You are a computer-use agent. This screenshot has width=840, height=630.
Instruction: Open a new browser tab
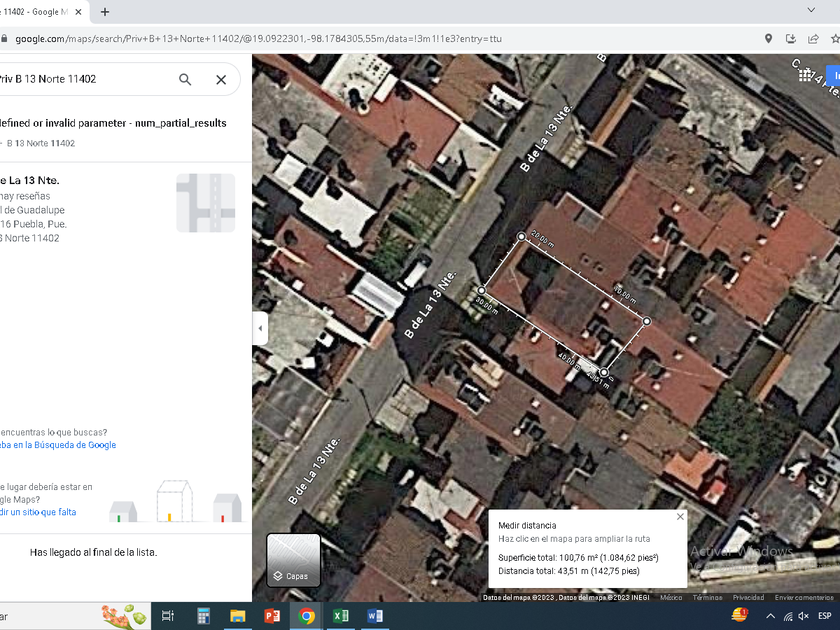point(105,12)
